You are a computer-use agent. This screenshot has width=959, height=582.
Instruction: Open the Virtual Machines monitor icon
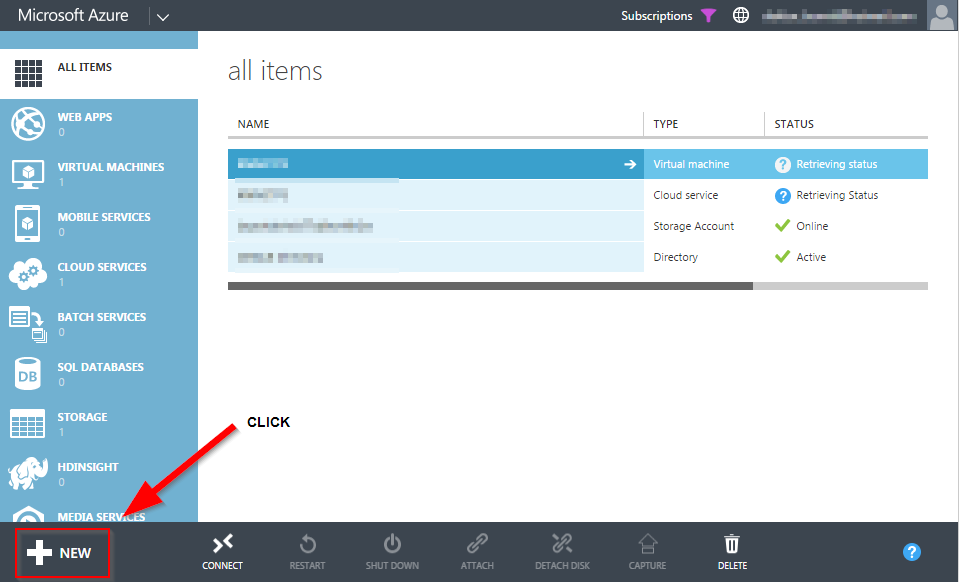pos(28,174)
